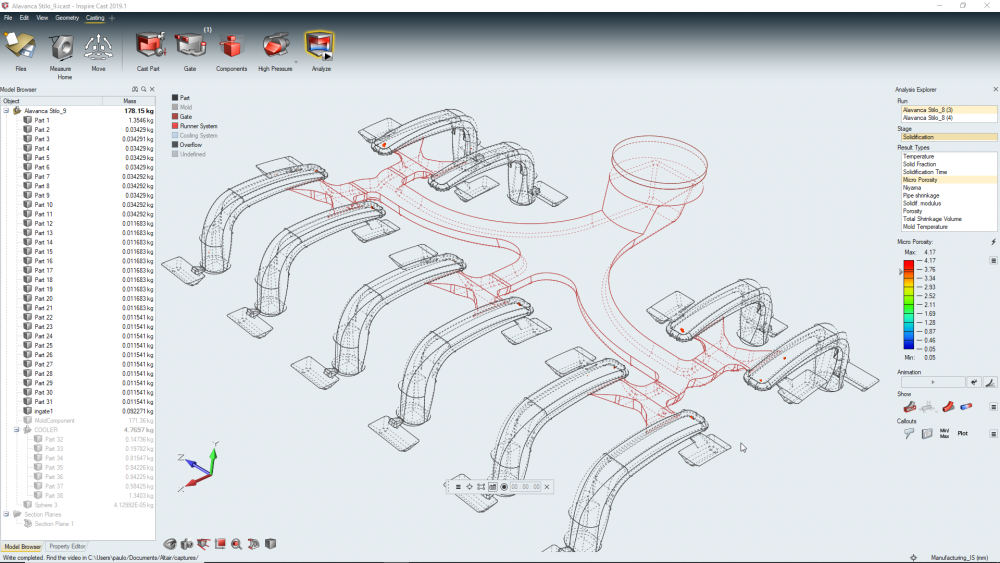Toggle Part legend visibility
The image size is (1000, 563).
tap(175, 98)
